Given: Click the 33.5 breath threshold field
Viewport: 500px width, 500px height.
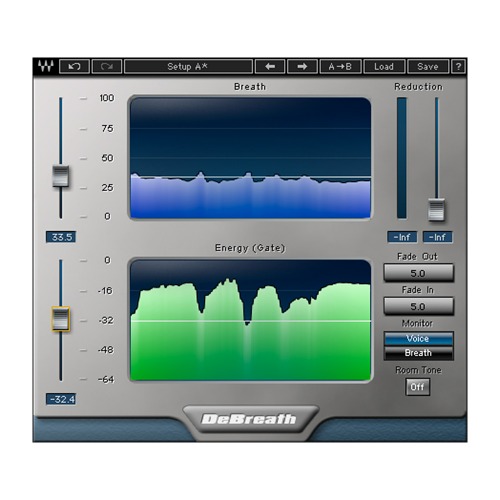Looking at the screenshot, I should pos(61,237).
